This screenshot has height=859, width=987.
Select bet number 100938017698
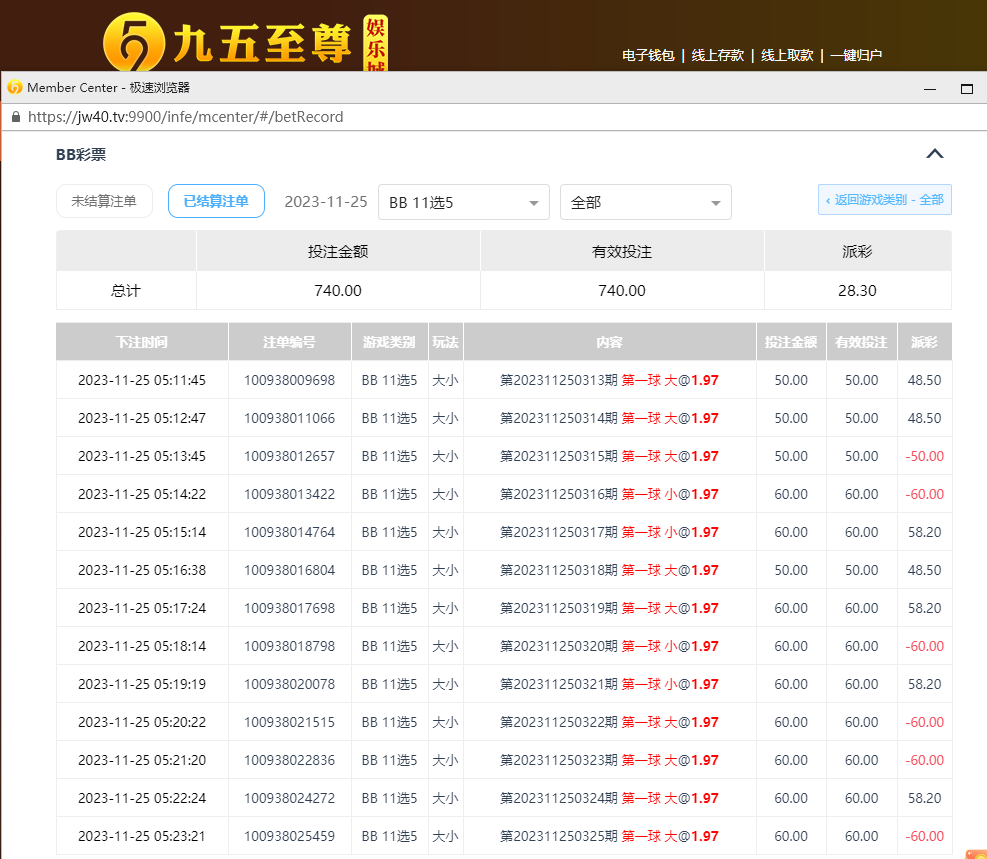pos(290,608)
